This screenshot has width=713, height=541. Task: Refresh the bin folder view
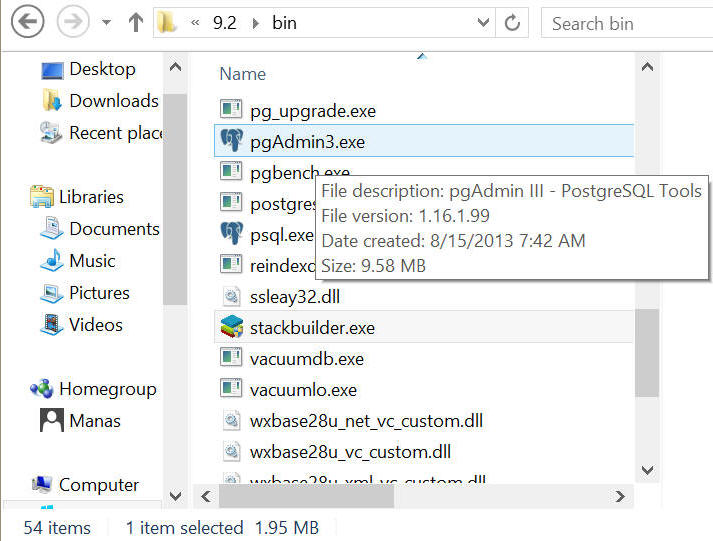pos(512,22)
